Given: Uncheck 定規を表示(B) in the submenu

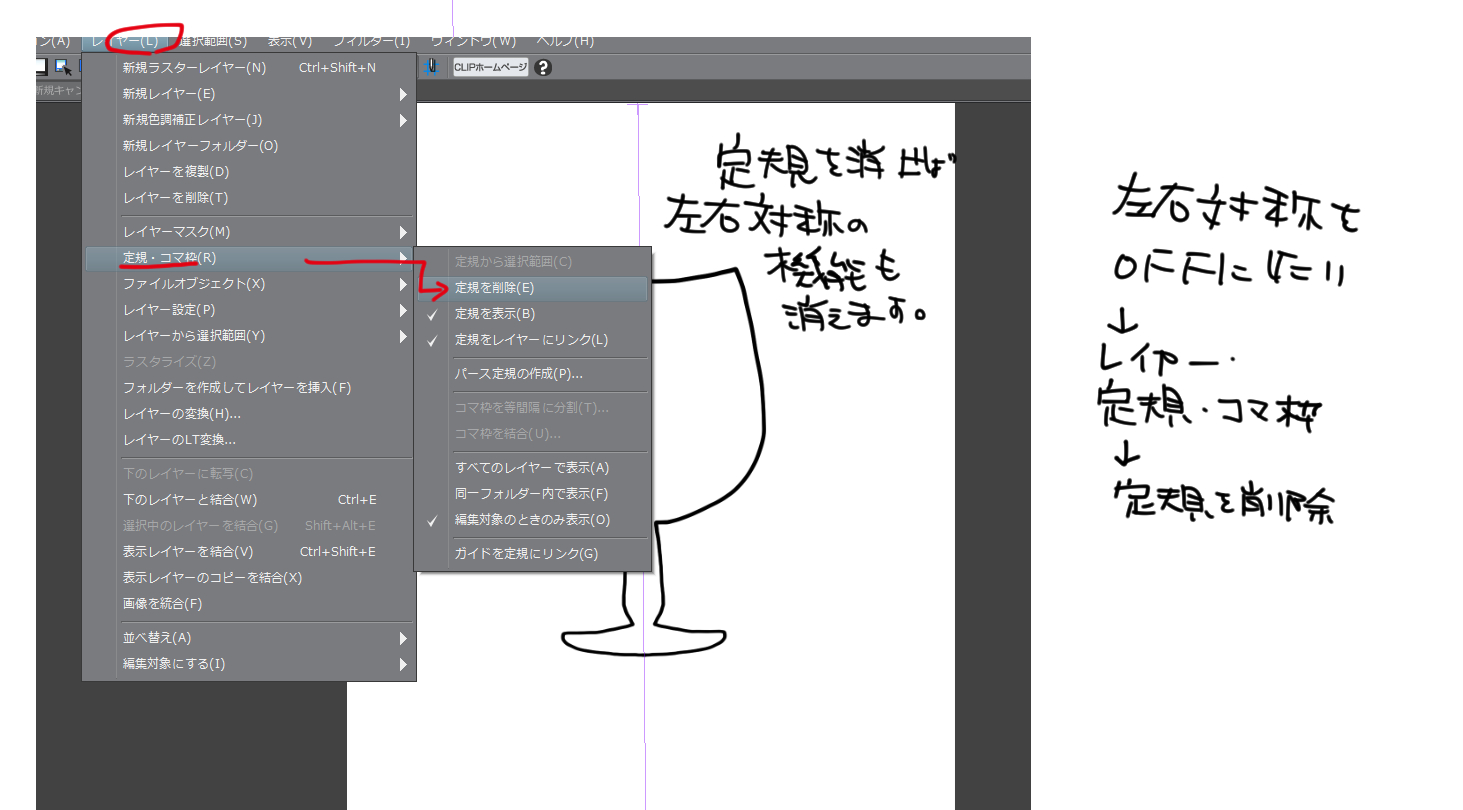Looking at the screenshot, I should click(495, 314).
